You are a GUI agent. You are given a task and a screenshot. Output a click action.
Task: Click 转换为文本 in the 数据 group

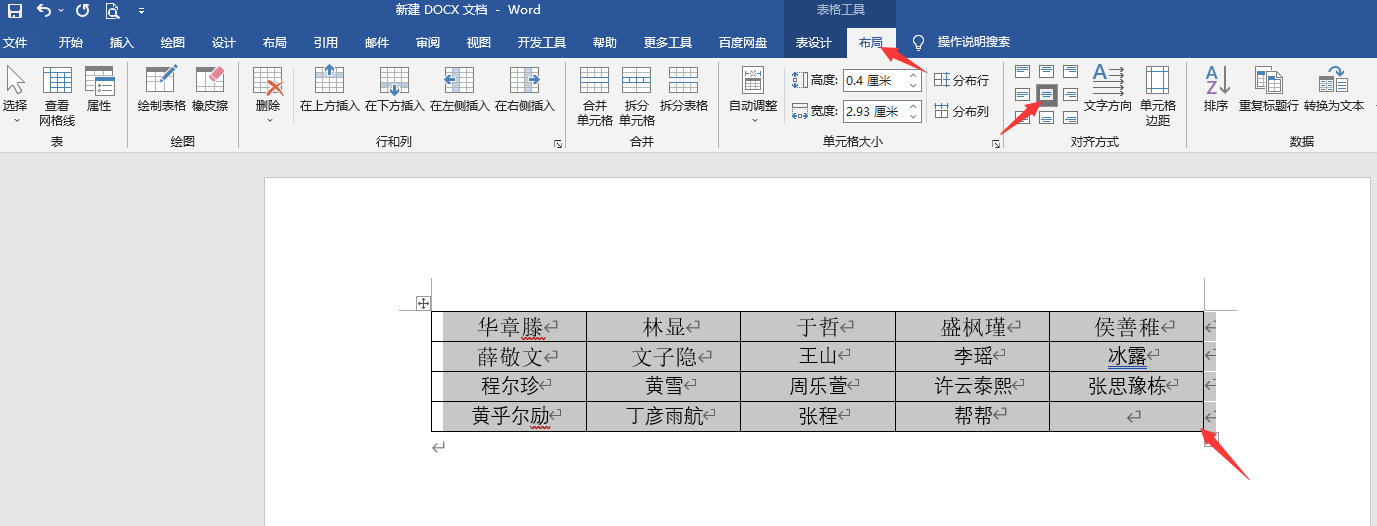coord(1333,90)
